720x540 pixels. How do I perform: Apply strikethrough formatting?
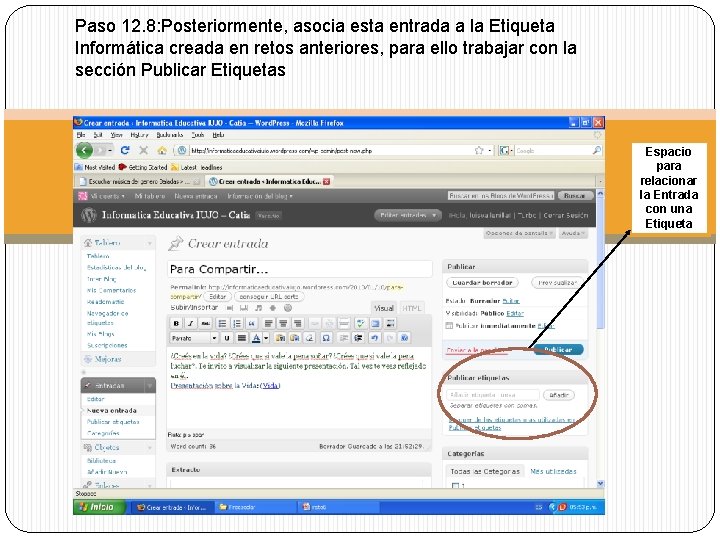[206, 324]
